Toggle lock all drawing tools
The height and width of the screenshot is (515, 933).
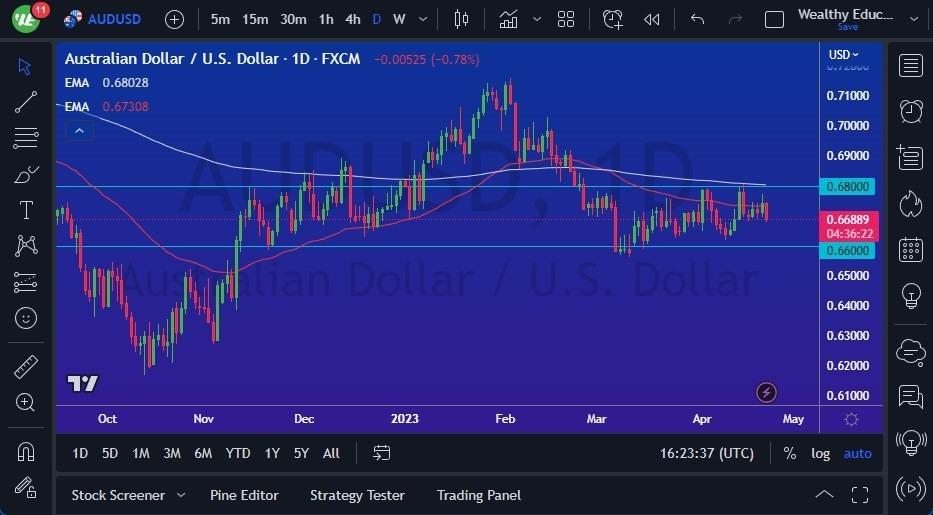(x=26, y=488)
